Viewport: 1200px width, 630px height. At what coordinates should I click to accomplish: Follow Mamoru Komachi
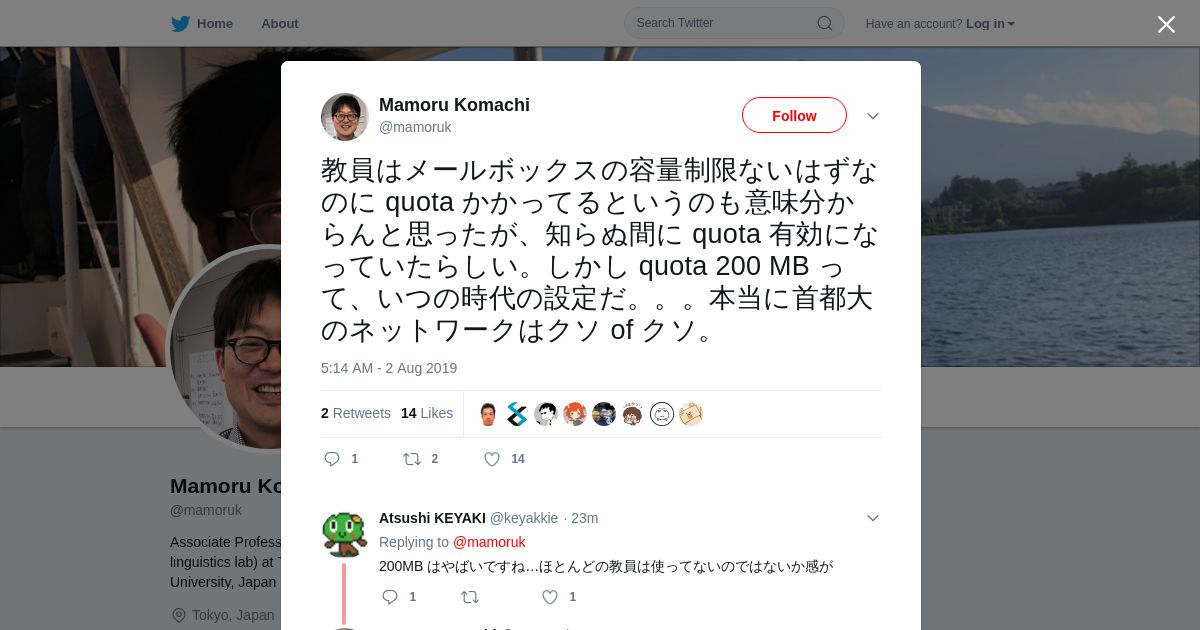[794, 116]
